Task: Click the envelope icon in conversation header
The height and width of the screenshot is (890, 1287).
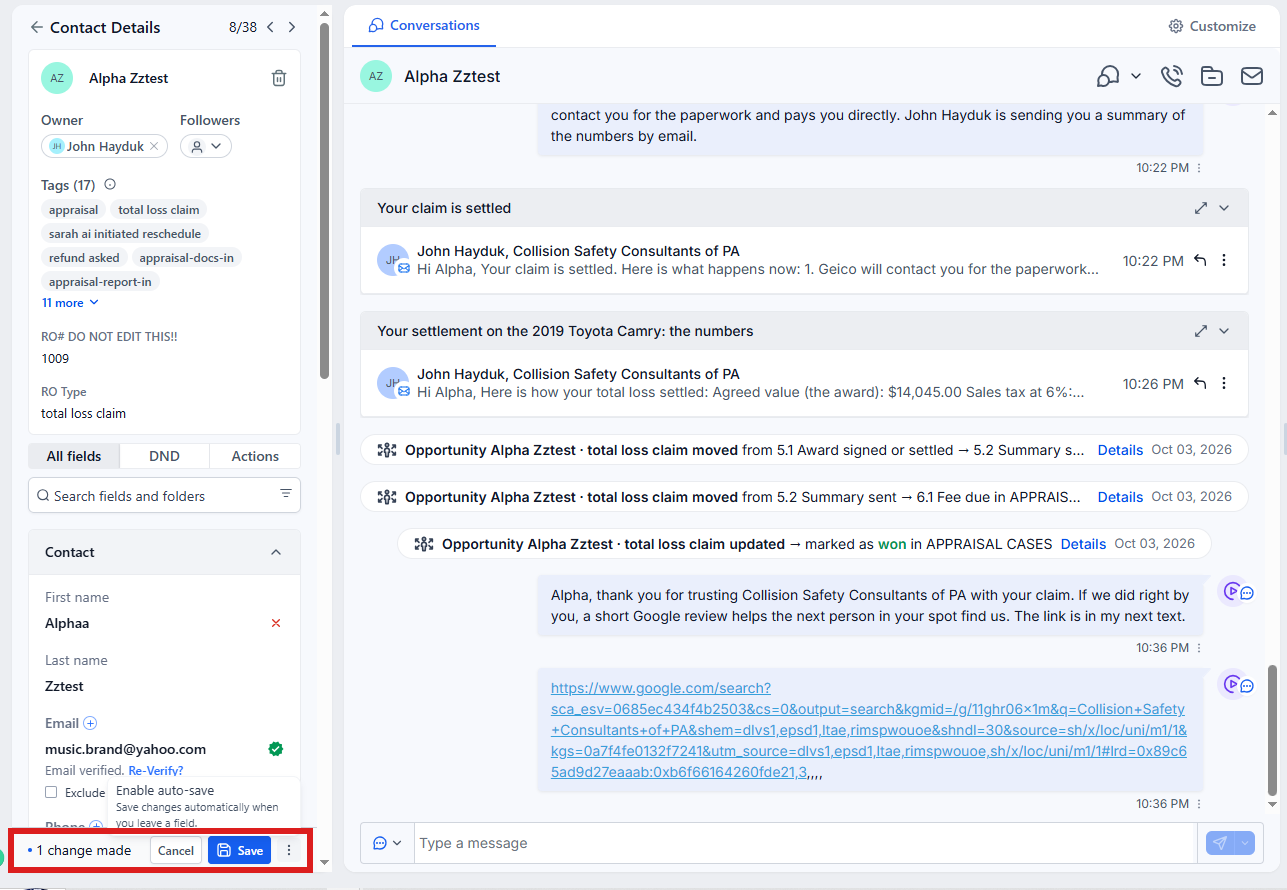Action: 1251,76
